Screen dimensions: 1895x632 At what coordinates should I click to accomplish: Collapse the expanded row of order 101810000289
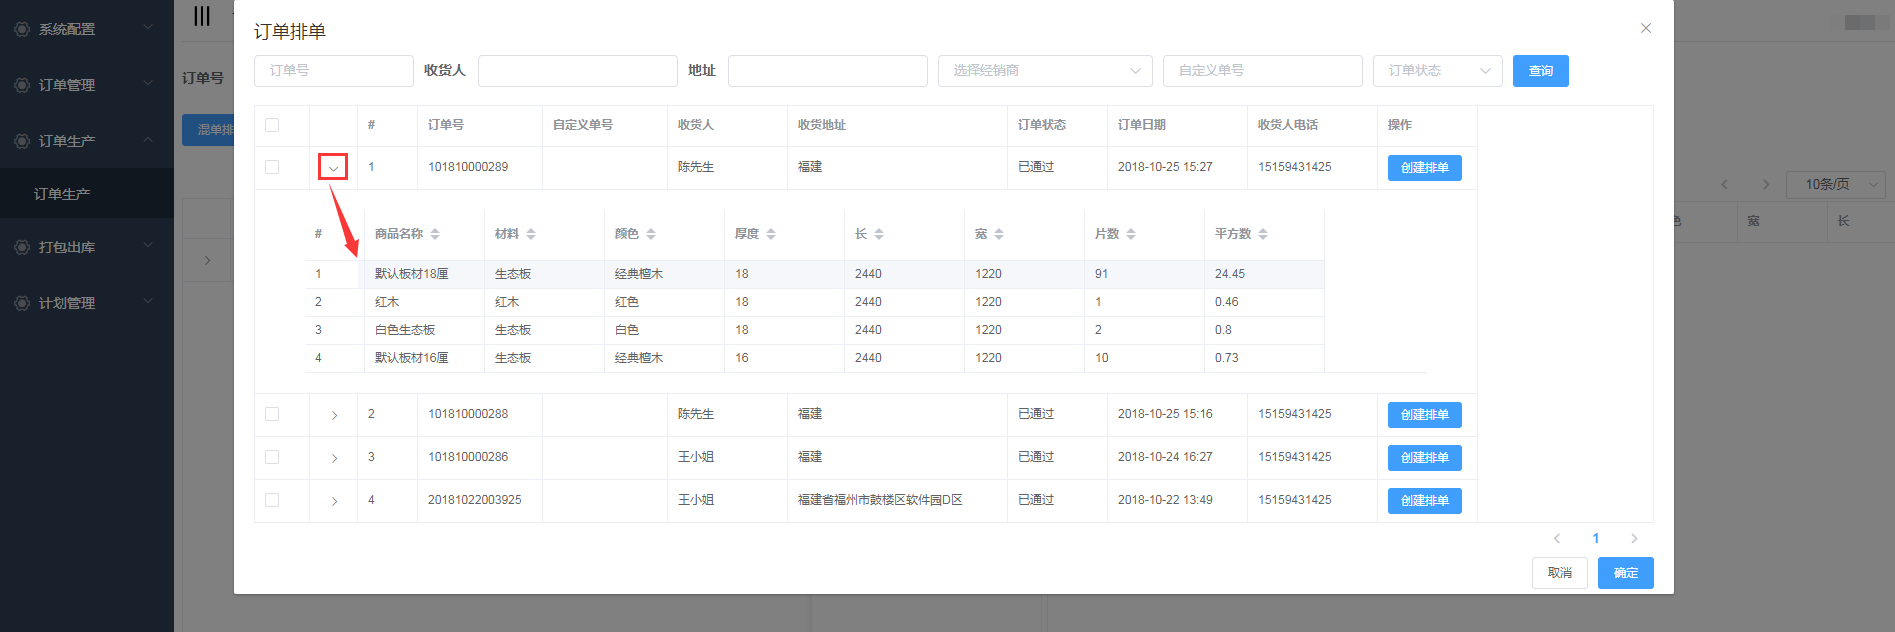click(x=333, y=167)
